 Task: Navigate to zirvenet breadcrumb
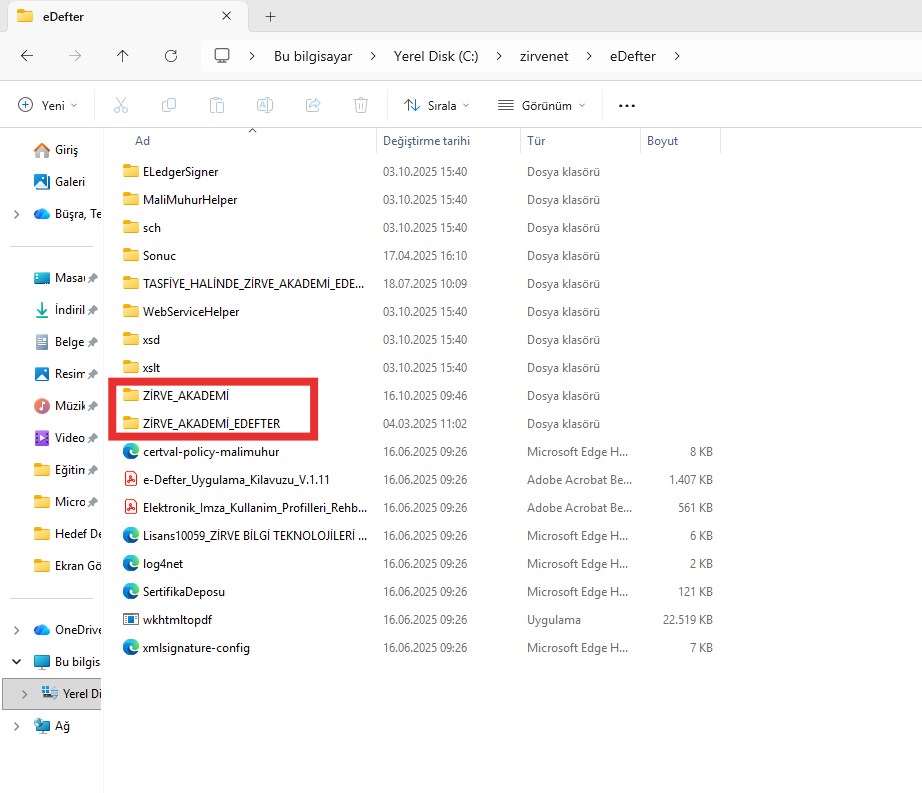(544, 56)
